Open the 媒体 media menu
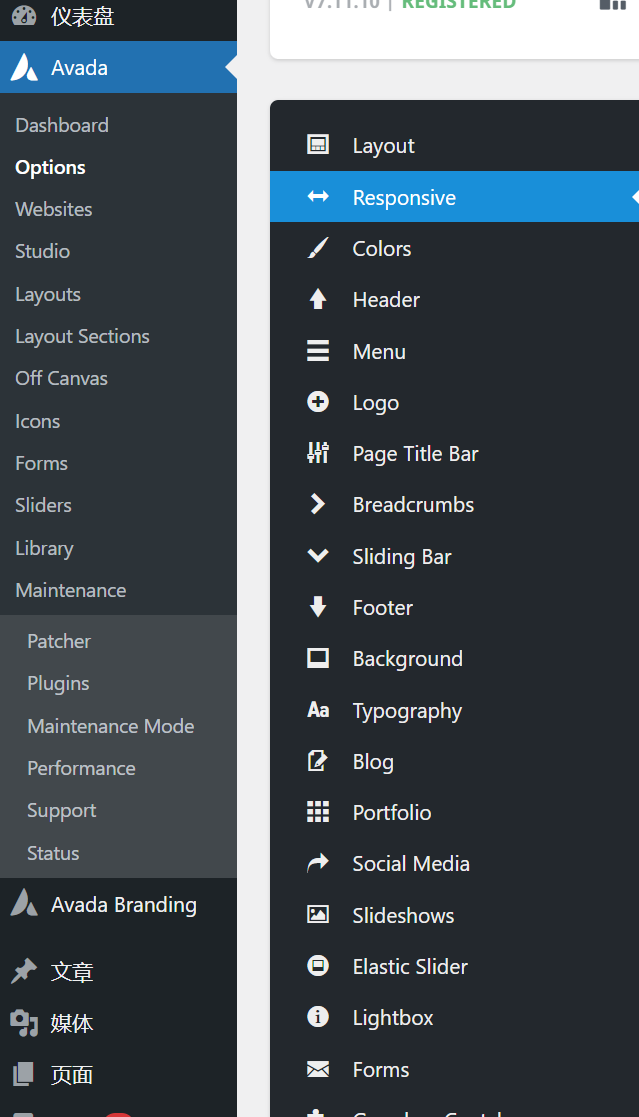 (x=72, y=1023)
